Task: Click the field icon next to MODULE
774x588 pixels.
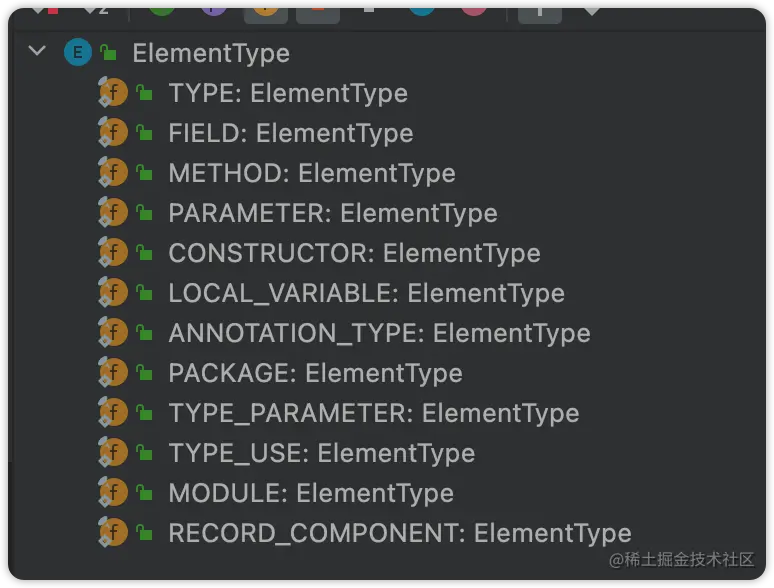Action: [114, 493]
